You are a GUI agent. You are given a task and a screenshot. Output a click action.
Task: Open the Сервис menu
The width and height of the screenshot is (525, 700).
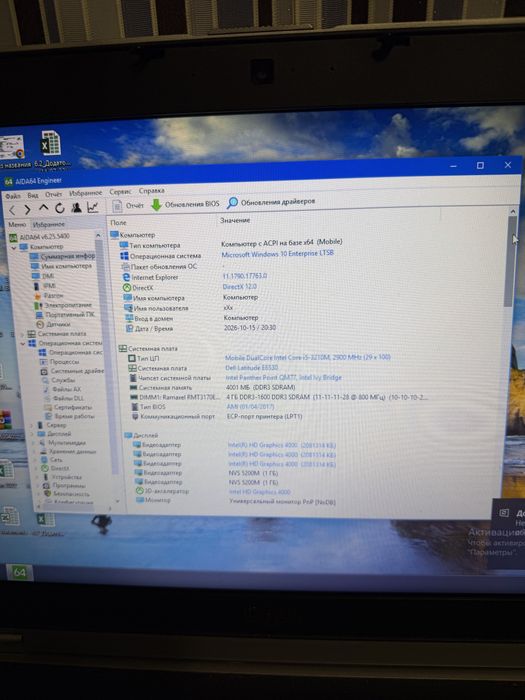121,192
